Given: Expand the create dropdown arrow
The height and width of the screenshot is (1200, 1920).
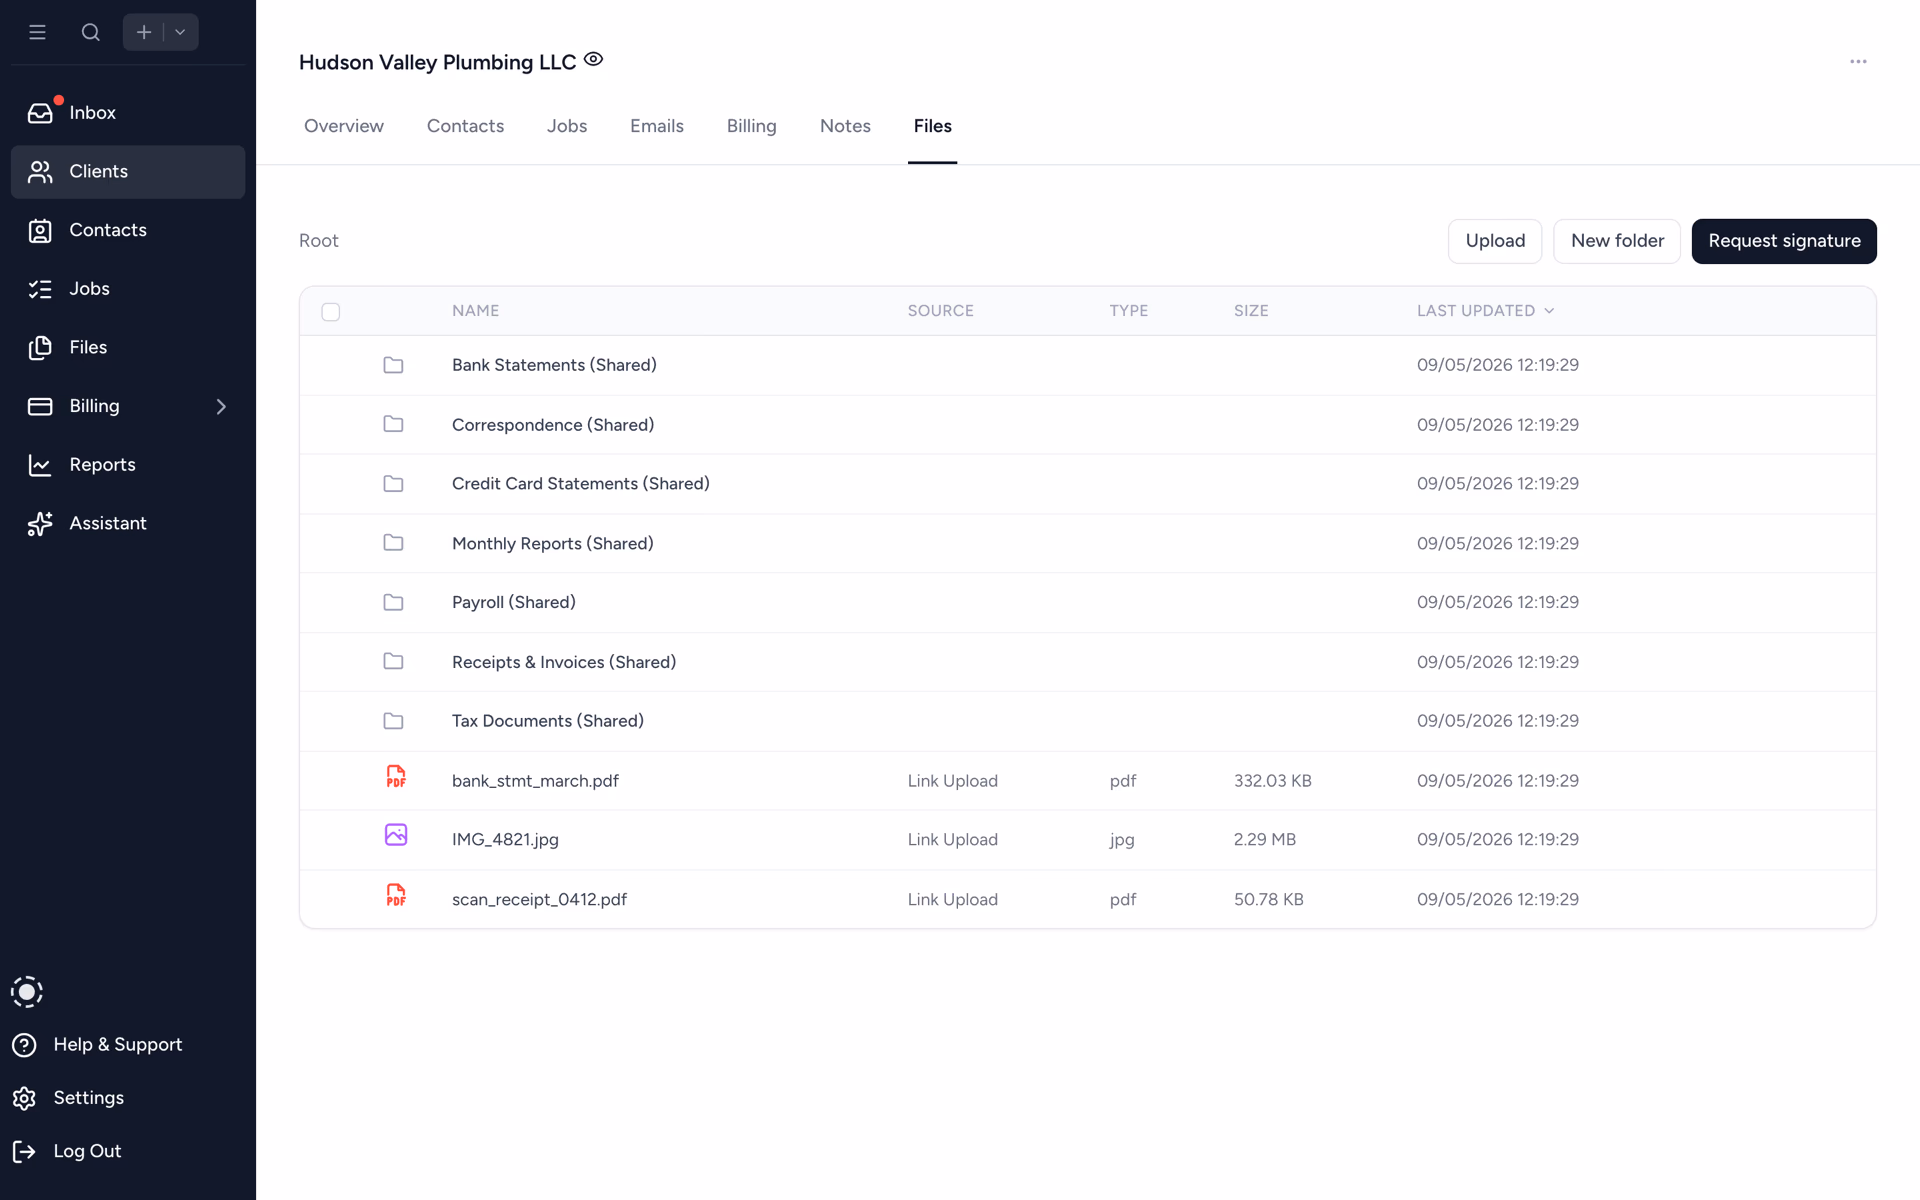Looking at the screenshot, I should pos(181,32).
